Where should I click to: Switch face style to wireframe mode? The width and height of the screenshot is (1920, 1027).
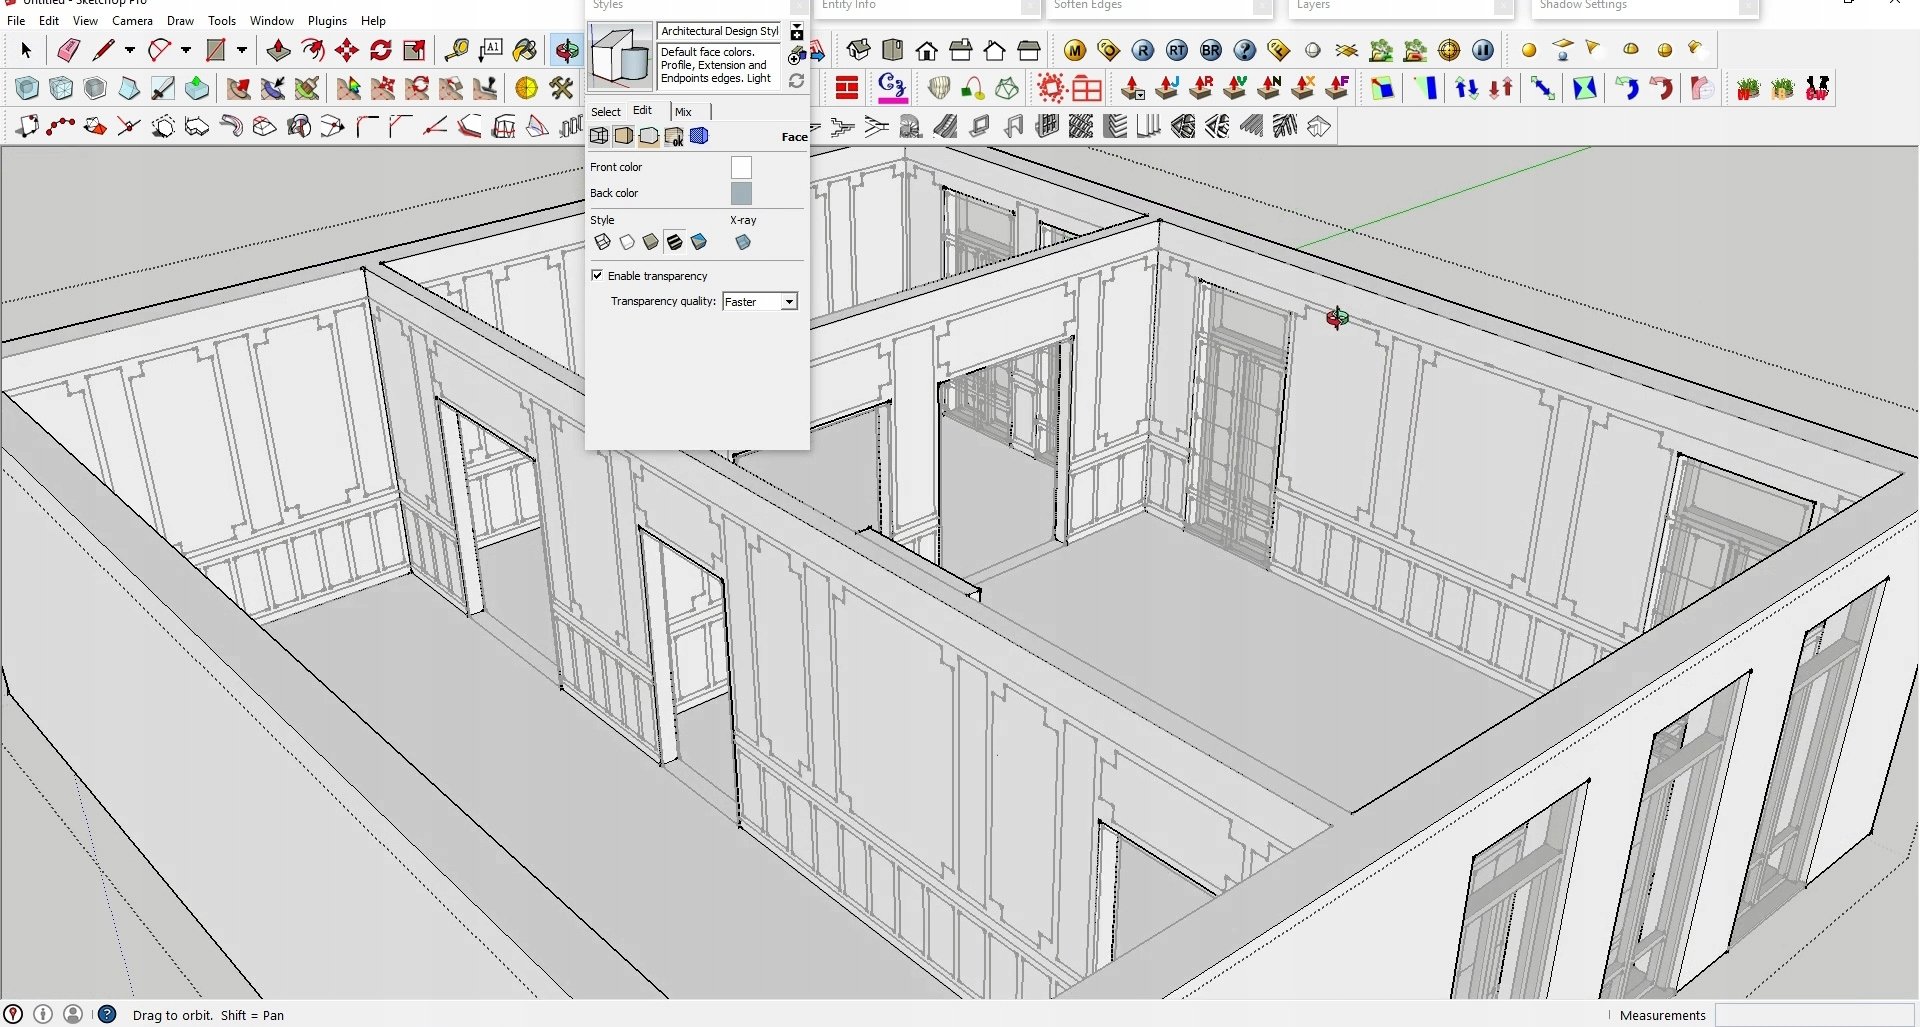pyautogui.click(x=602, y=242)
